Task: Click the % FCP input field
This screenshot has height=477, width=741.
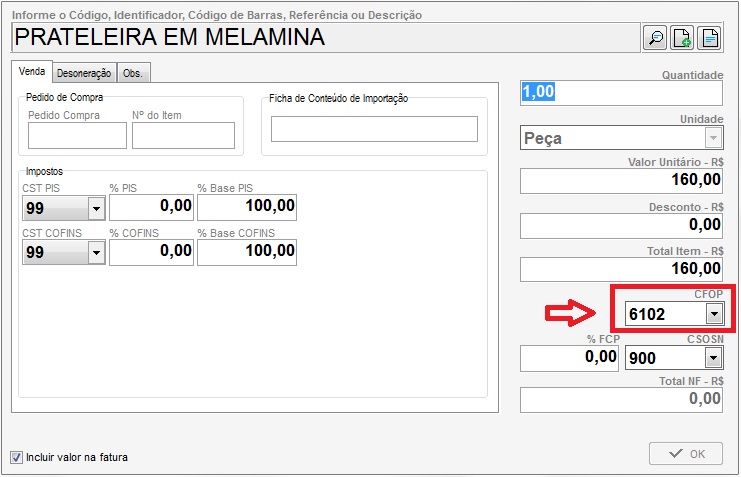Action: click(569, 358)
